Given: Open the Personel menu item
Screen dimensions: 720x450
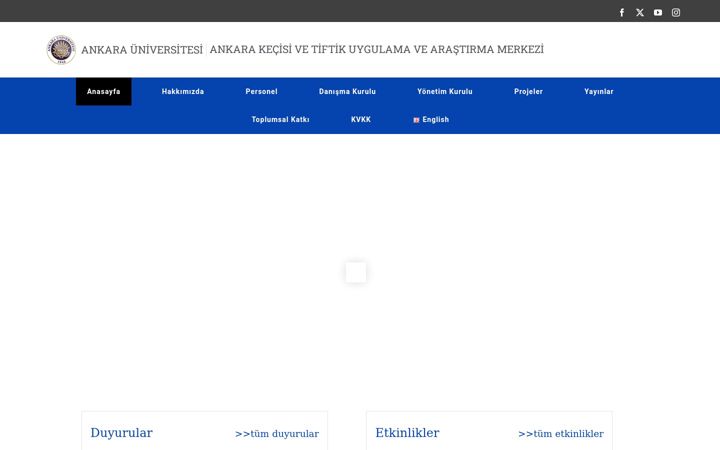Looking at the screenshot, I should pos(261,91).
